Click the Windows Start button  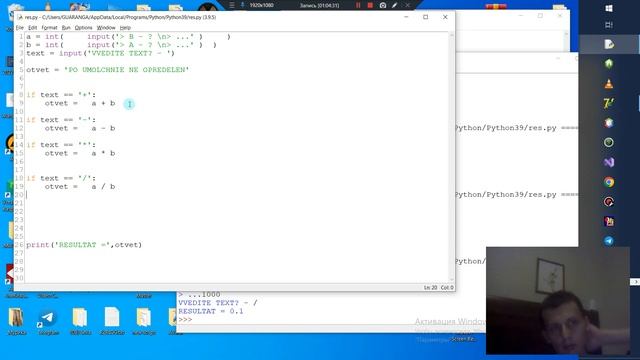click(609, 8)
